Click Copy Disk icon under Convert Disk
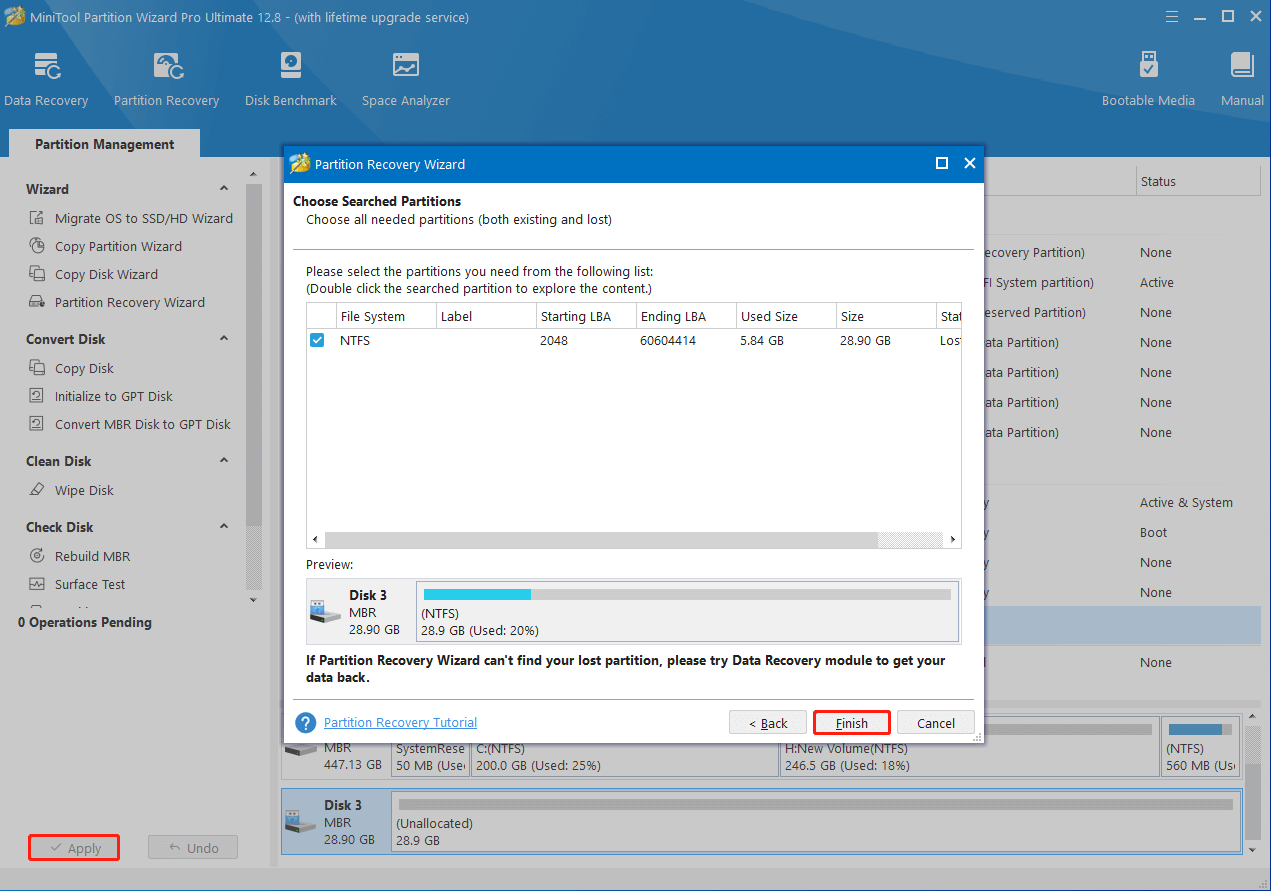The width and height of the screenshot is (1271, 891). (37, 368)
